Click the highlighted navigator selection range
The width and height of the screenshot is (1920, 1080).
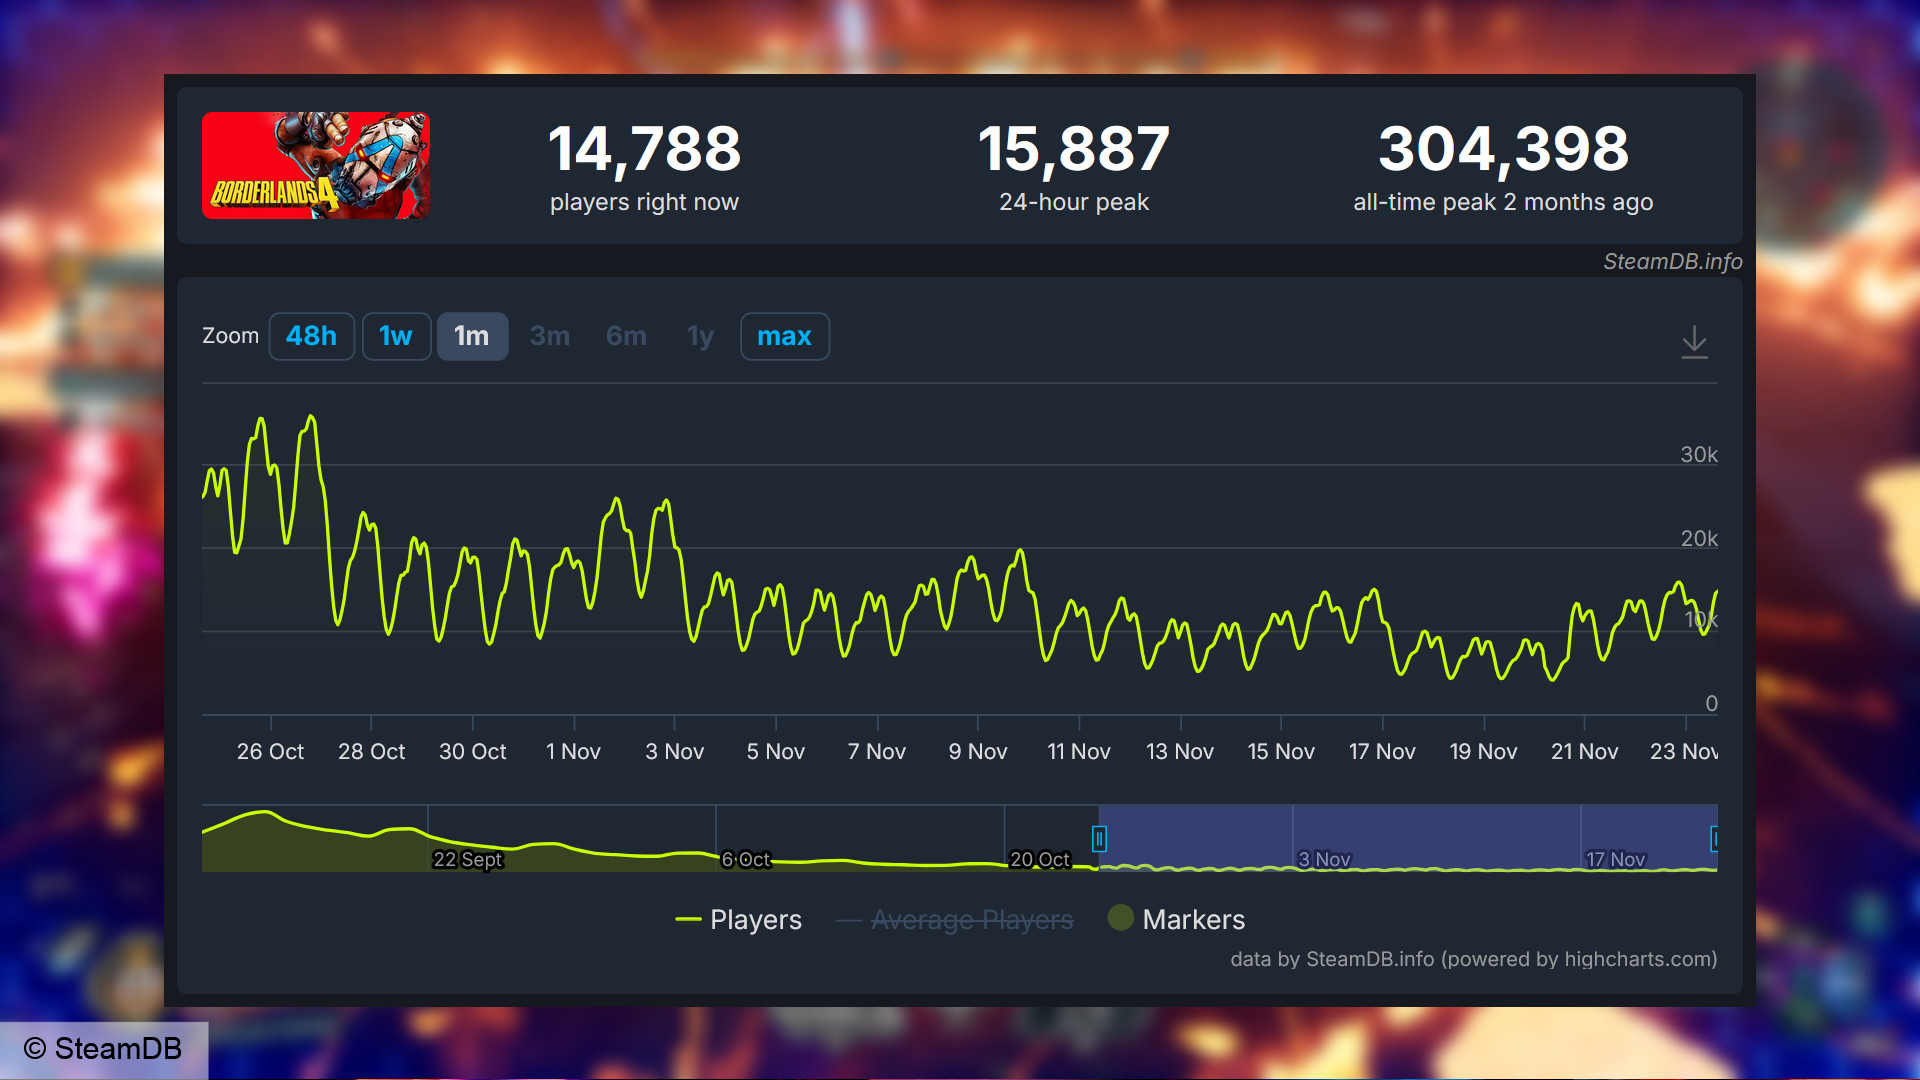[1408, 838]
